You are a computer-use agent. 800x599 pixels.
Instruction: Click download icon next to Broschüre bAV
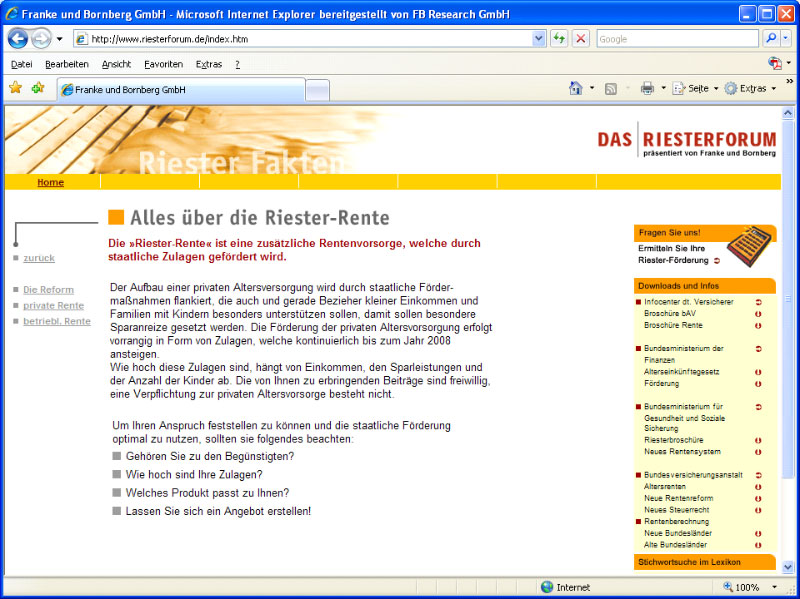[758, 314]
